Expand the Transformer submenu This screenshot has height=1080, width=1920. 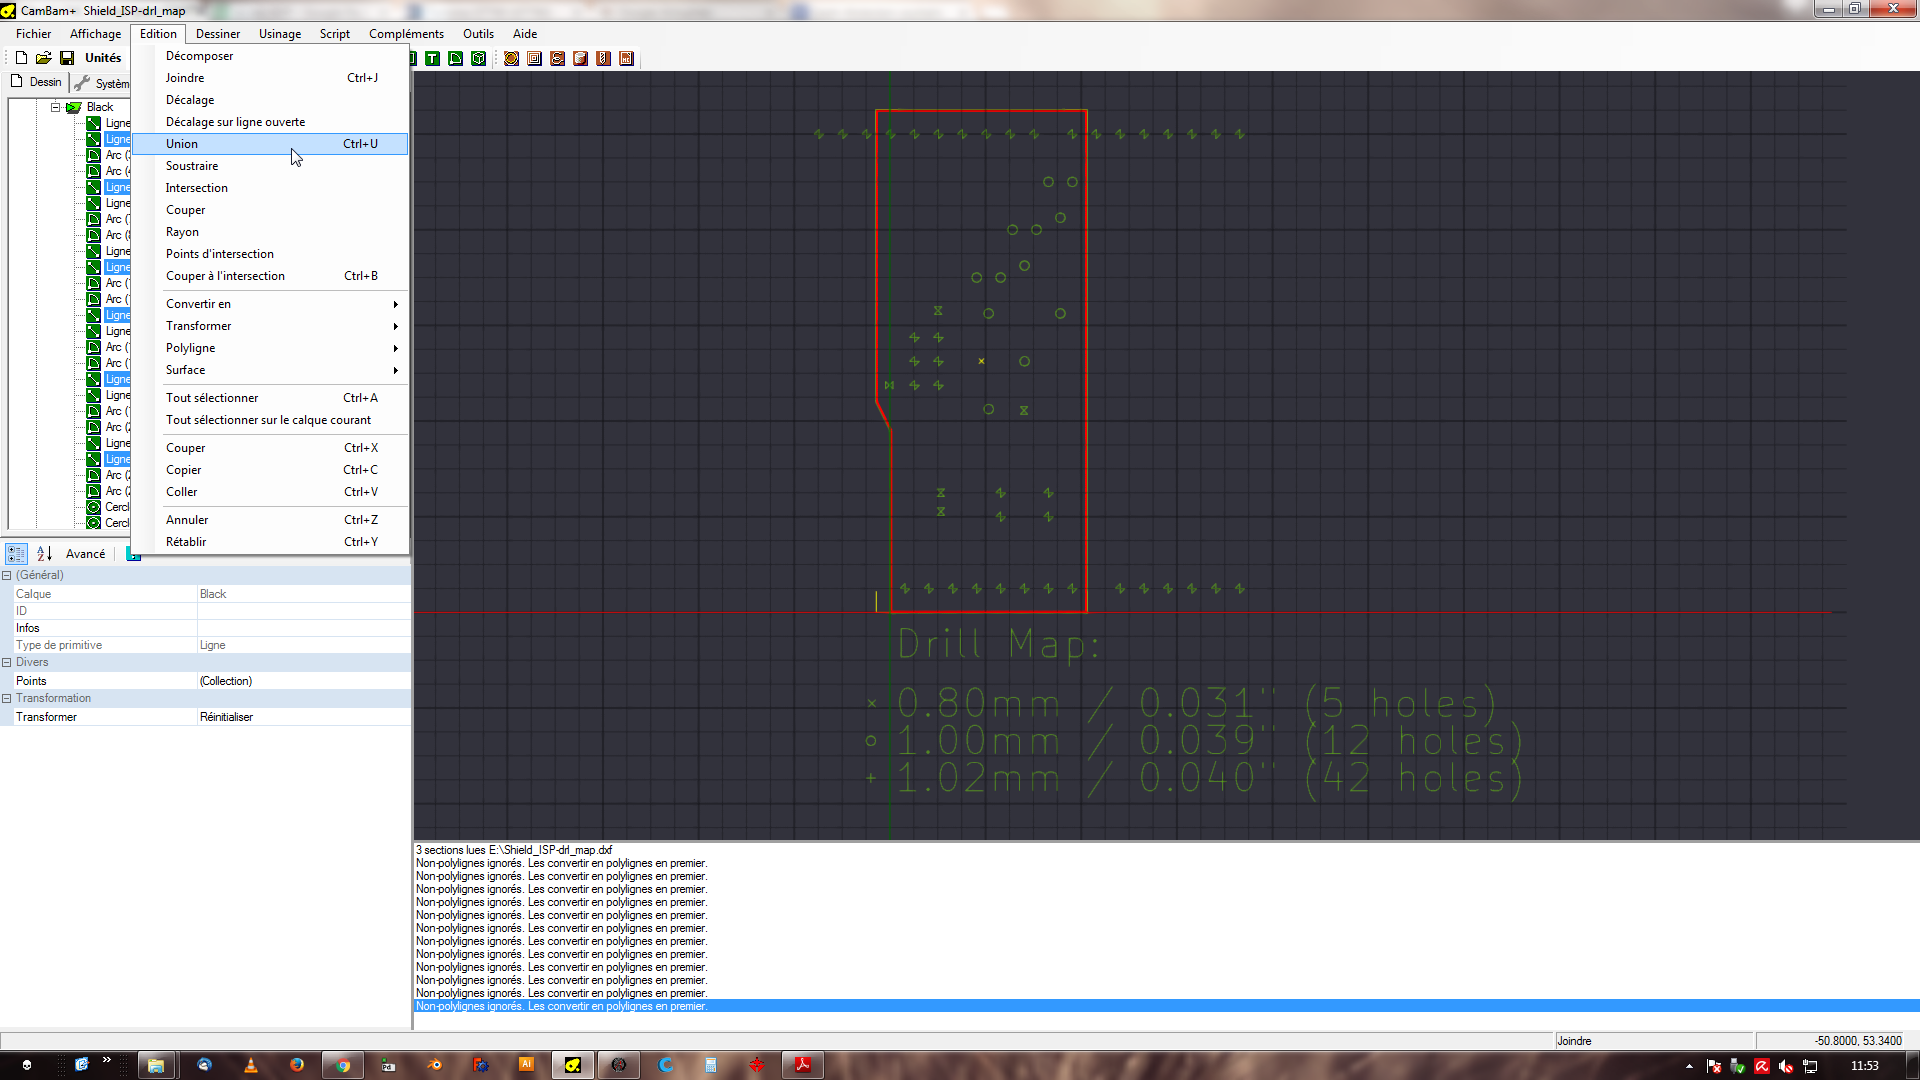pos(270,326)
